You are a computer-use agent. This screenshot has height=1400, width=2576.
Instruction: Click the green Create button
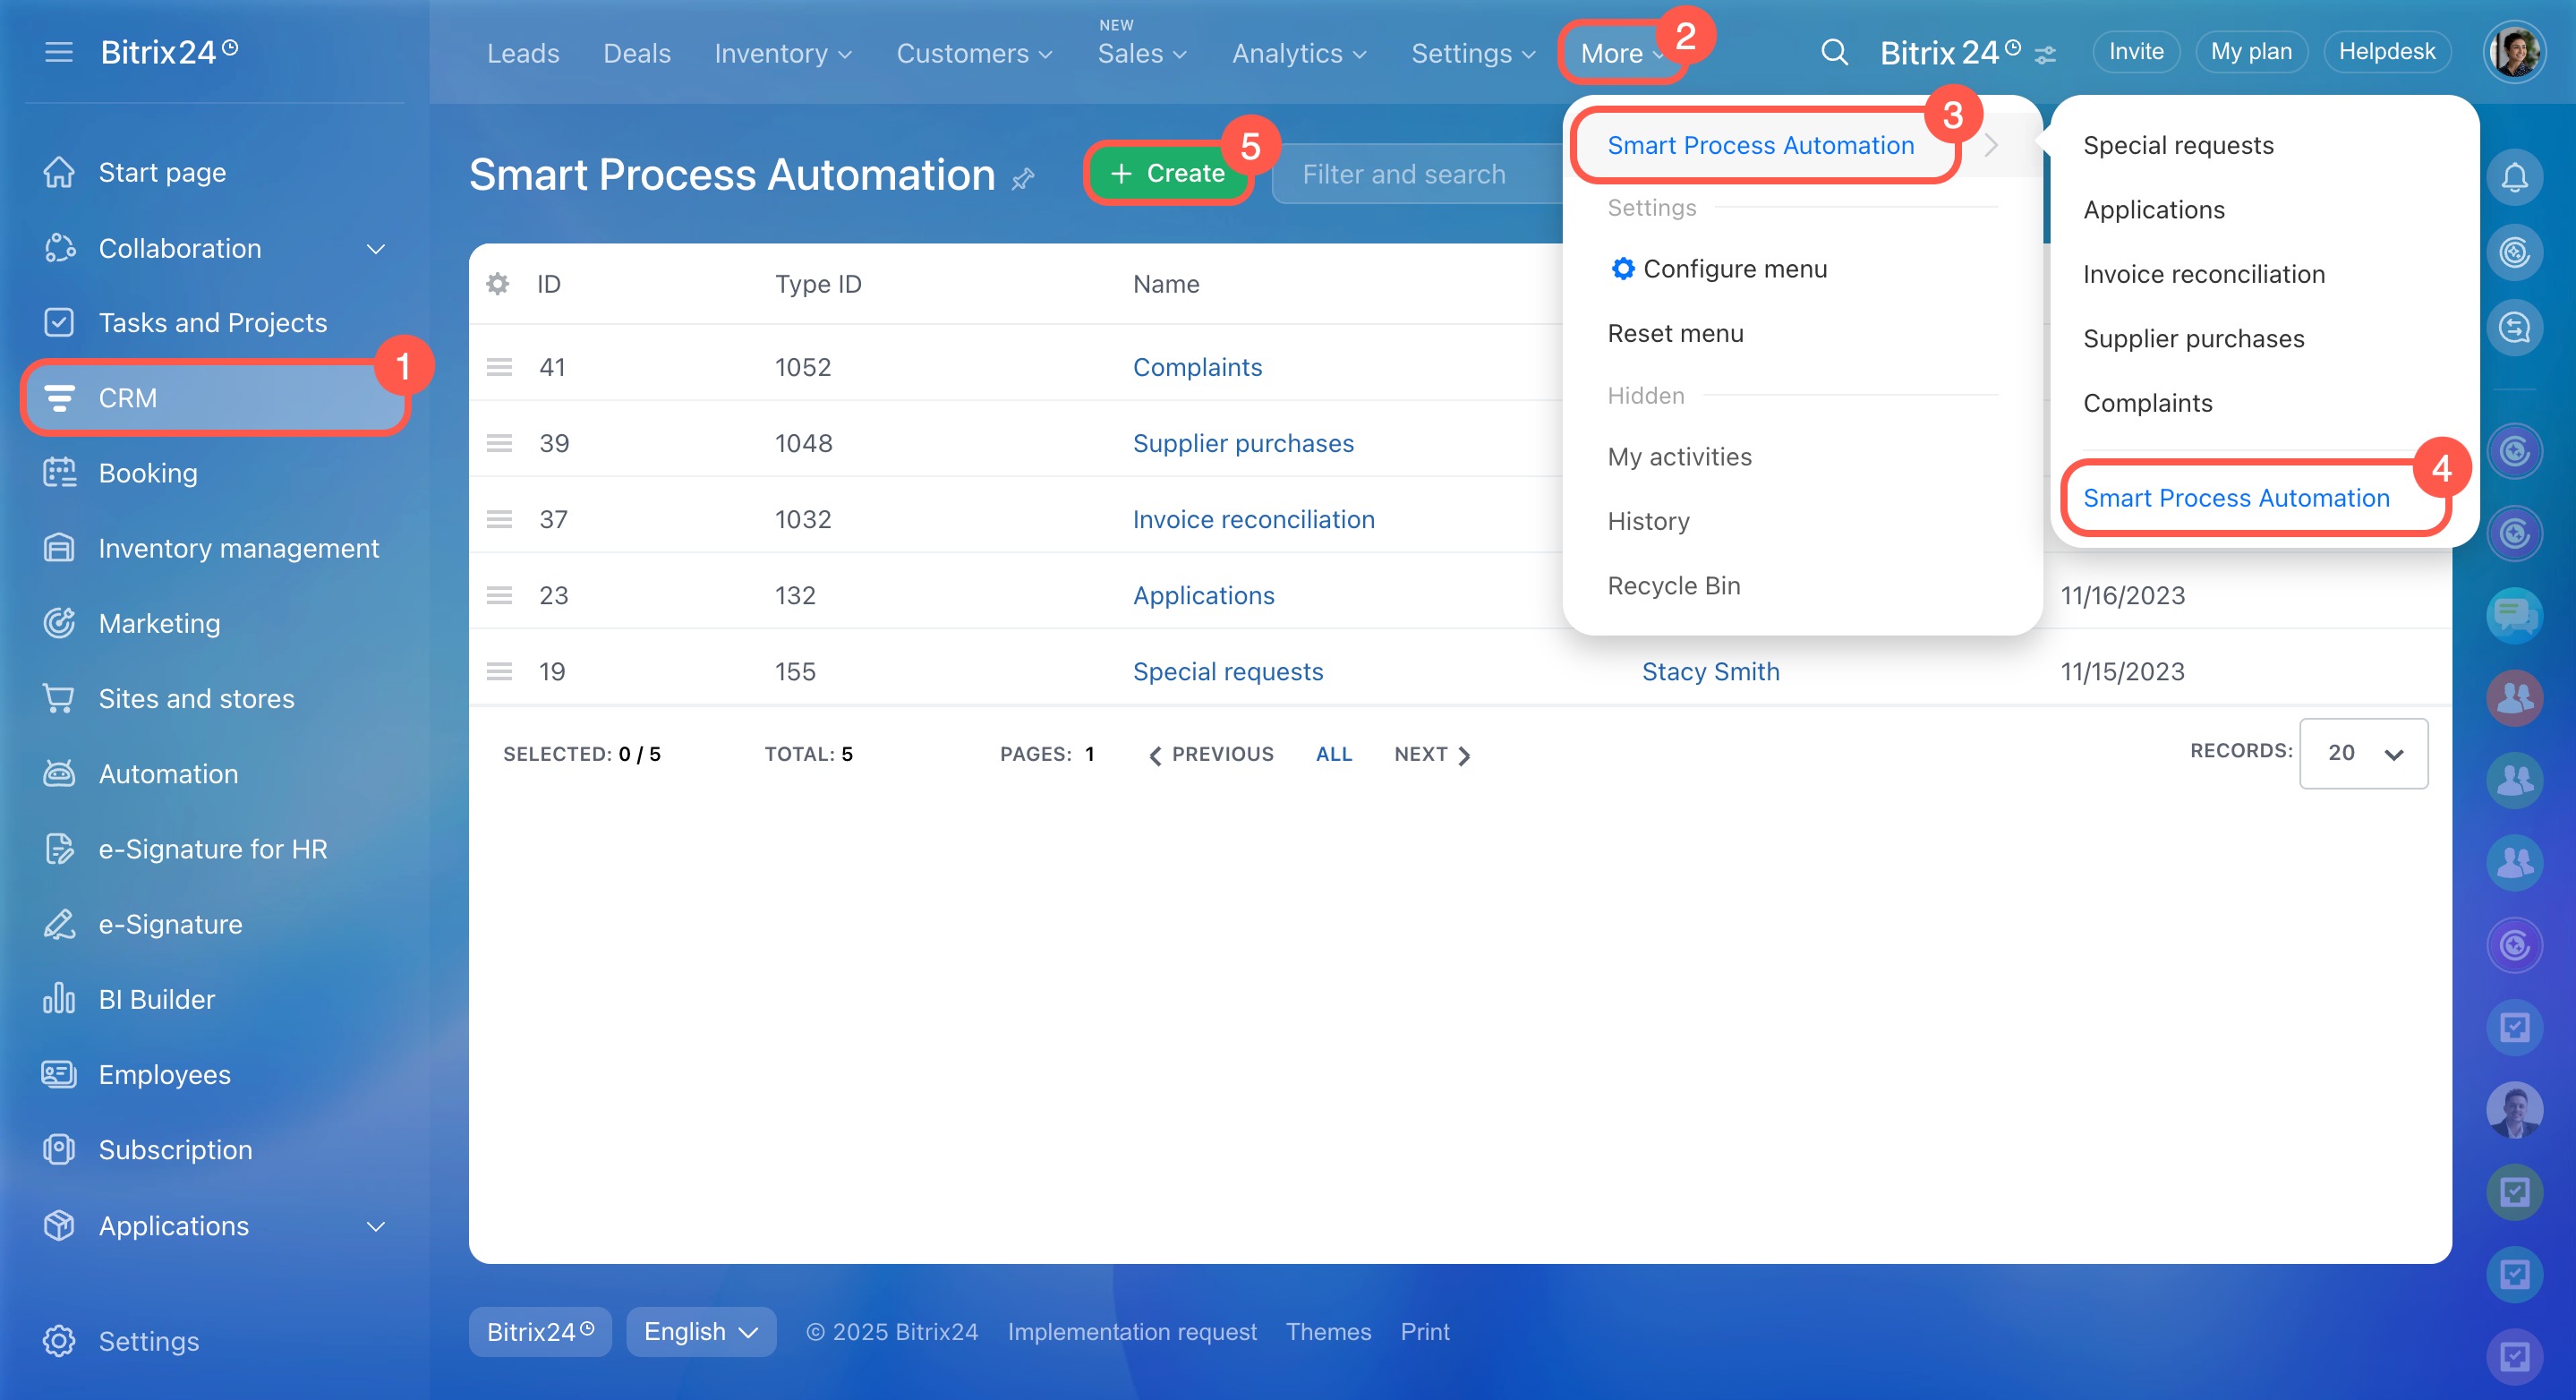pyautogui.click(x=1167, y=173)
